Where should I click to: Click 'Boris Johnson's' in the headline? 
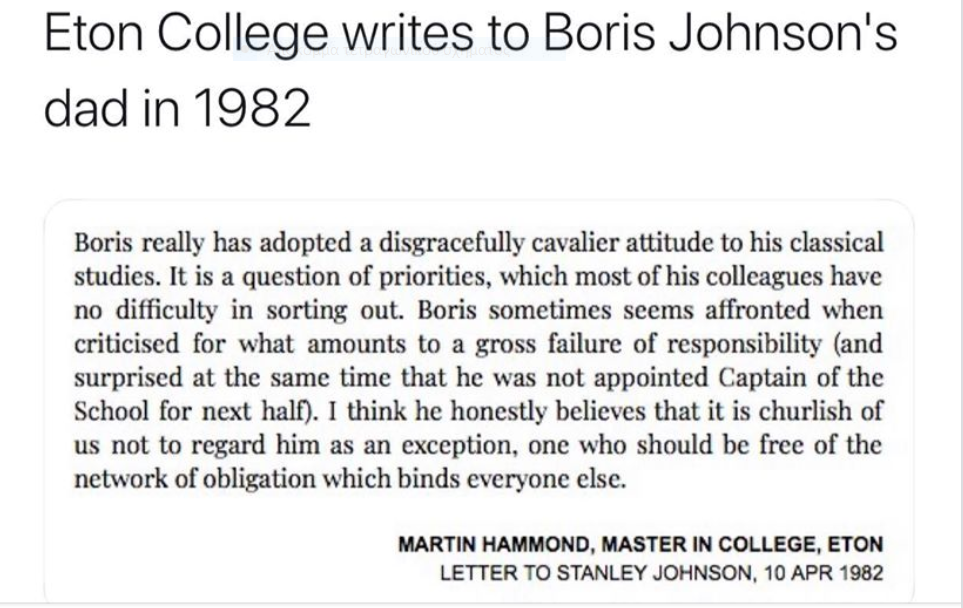tap(721, 33)
